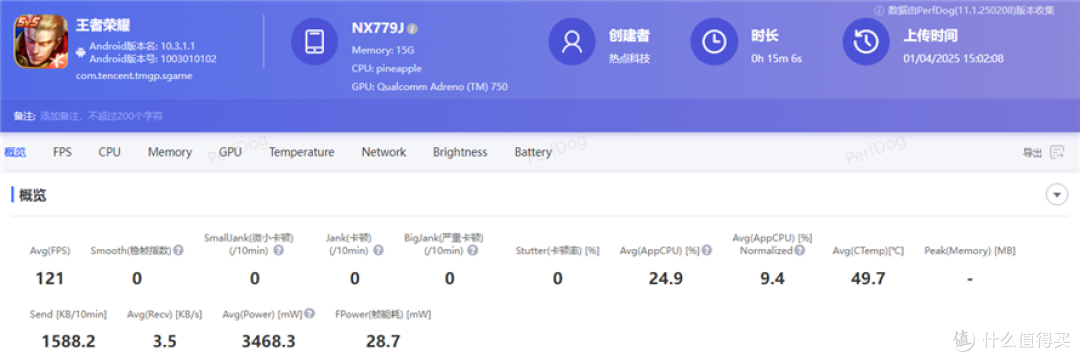
Task: Click help icon next to Avg(Power) [mW]
Action: tap(310, 314)
